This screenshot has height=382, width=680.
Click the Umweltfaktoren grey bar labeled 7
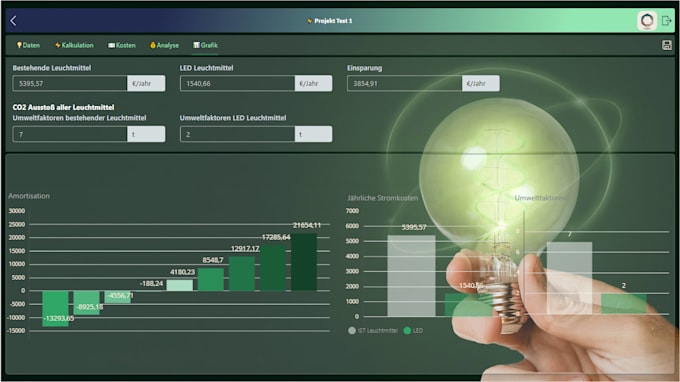(x=569, y=278)
